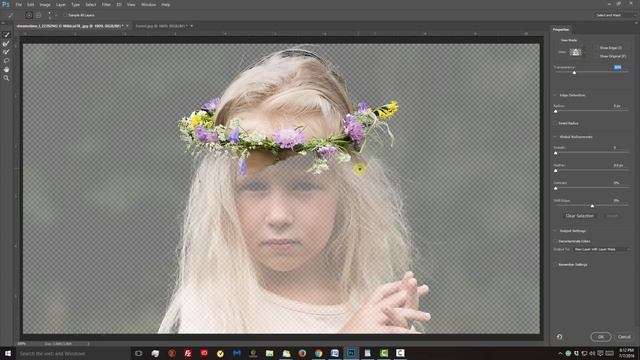640x360 pixels.
Task: Open the Output To dropdown
Action: click(601, 249)
